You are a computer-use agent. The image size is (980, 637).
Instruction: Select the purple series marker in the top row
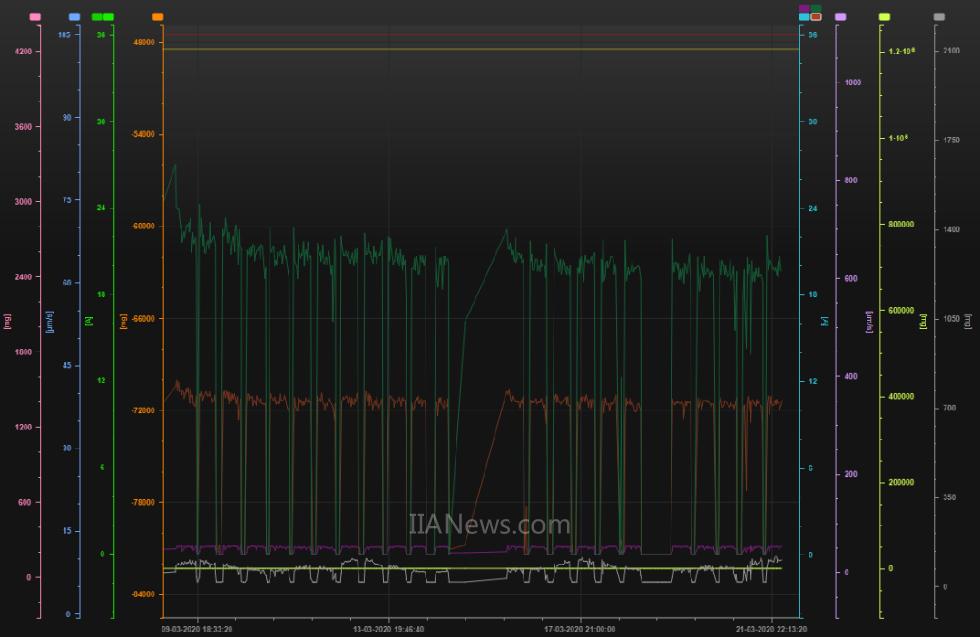[804, 9]
